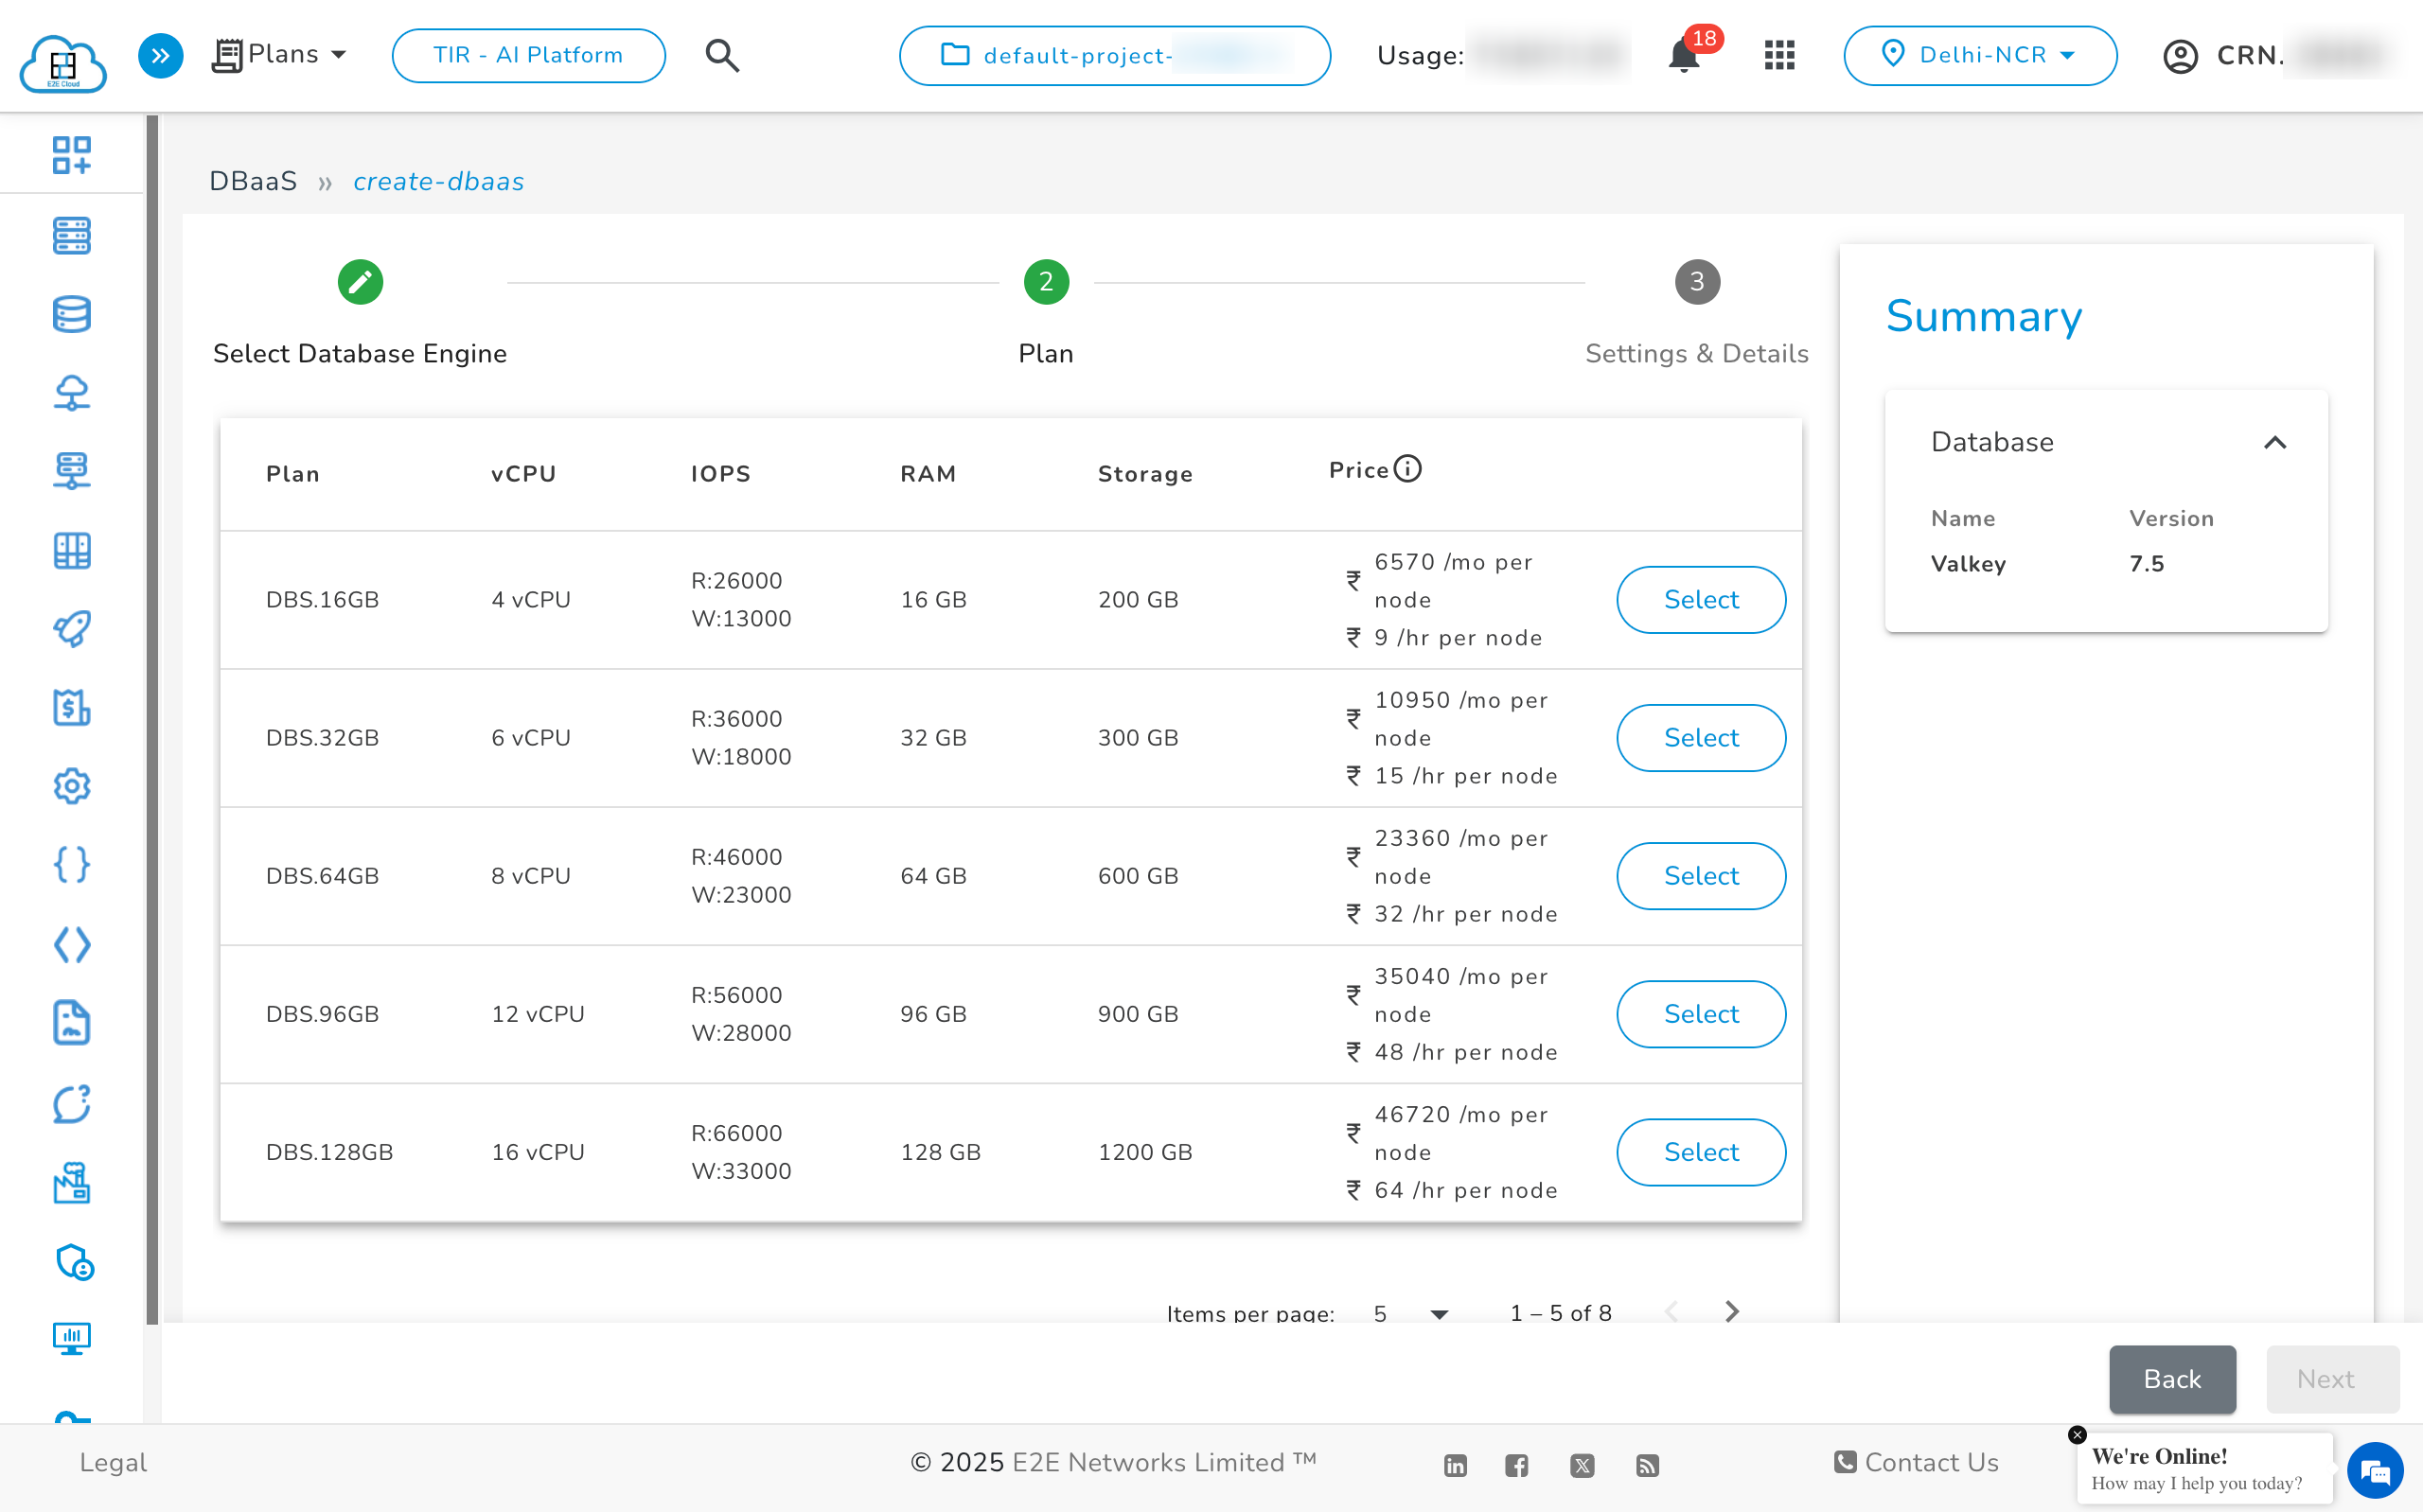Open the live chat bubble icon
Image resolution: width=2423 pixels, height=1512 pixels.
click(2374, 1470)
